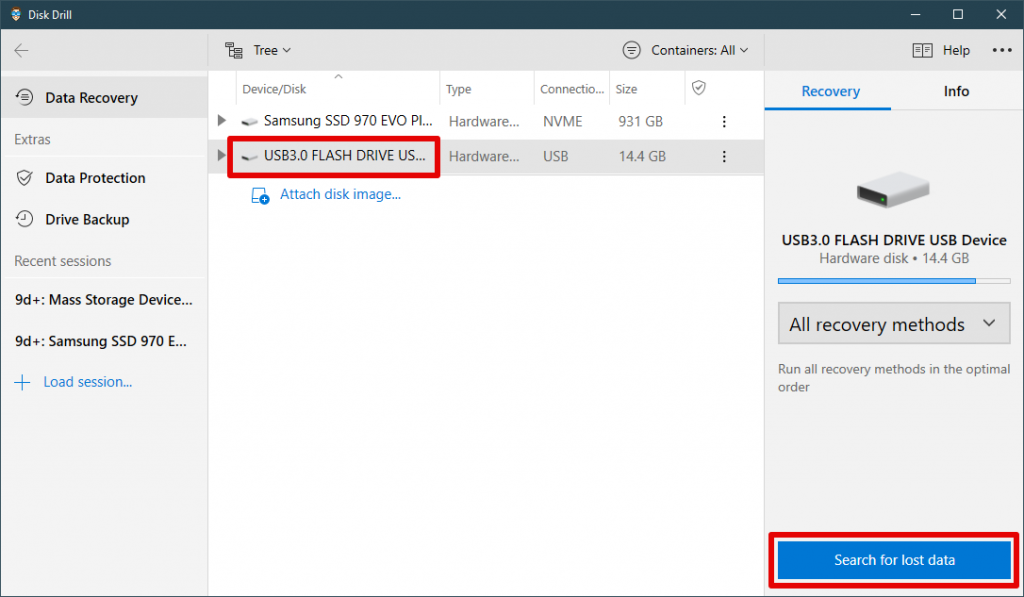Image resolution: width=1024 pixels, height=597 pixels.
Task: Expand the Samsung SSD 970 EVO row
Action: click(x=220, y=121)
